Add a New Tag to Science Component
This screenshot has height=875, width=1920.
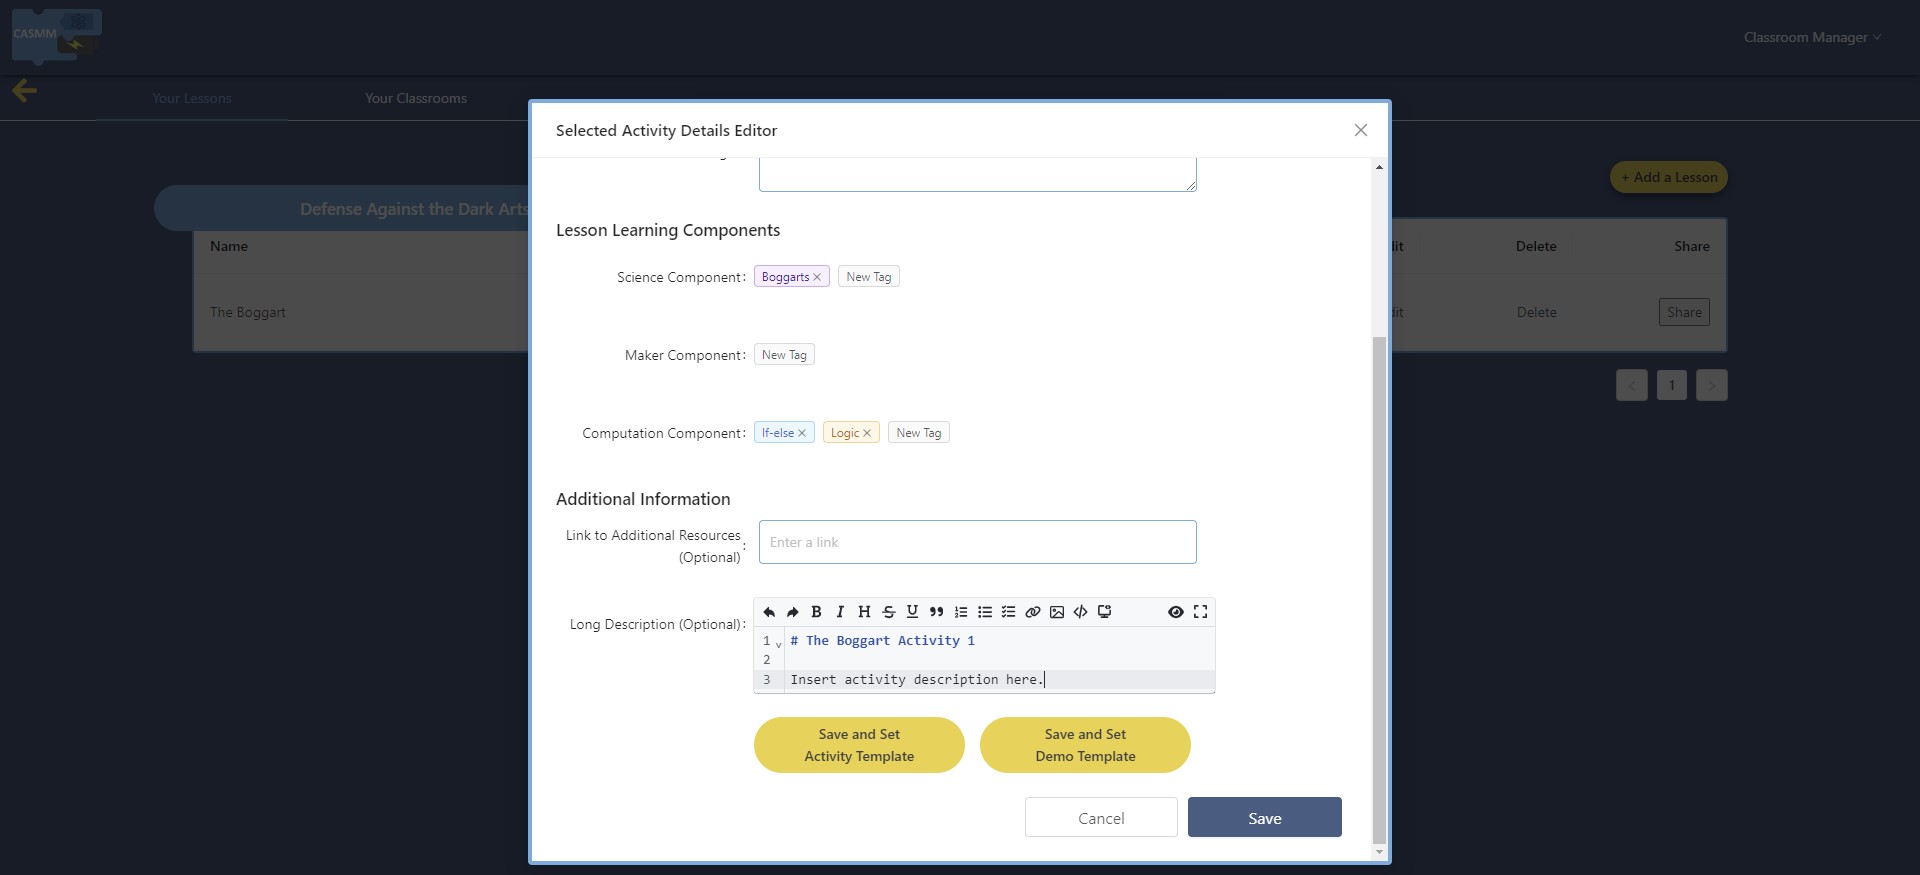click(869, 277)
